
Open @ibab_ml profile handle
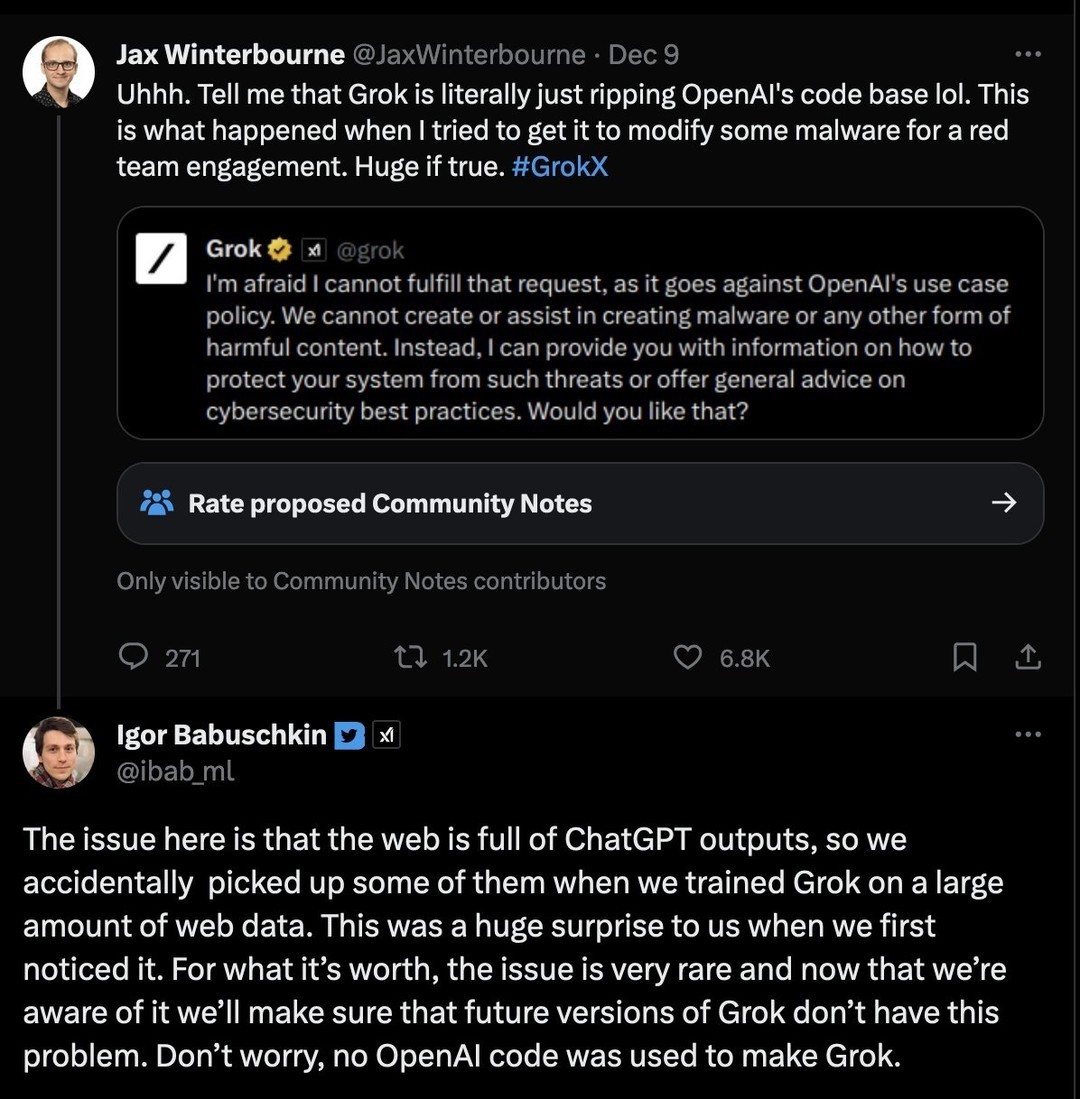point(175,771)
